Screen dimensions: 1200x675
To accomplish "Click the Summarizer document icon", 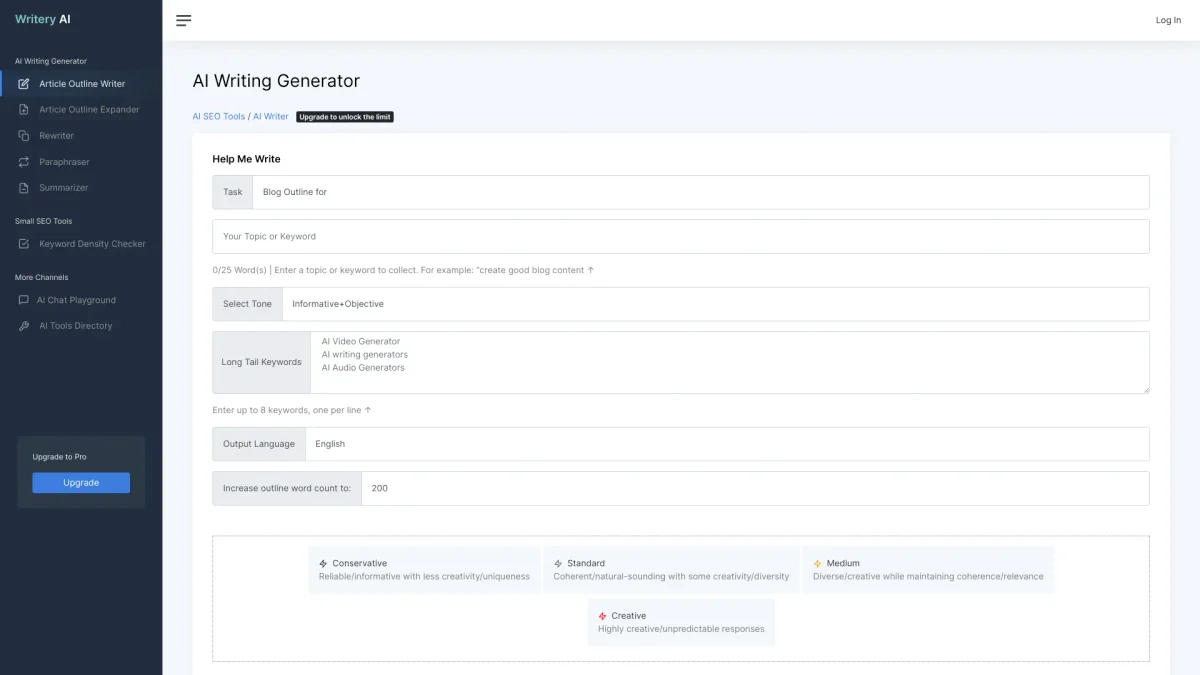I will point(24,188).
